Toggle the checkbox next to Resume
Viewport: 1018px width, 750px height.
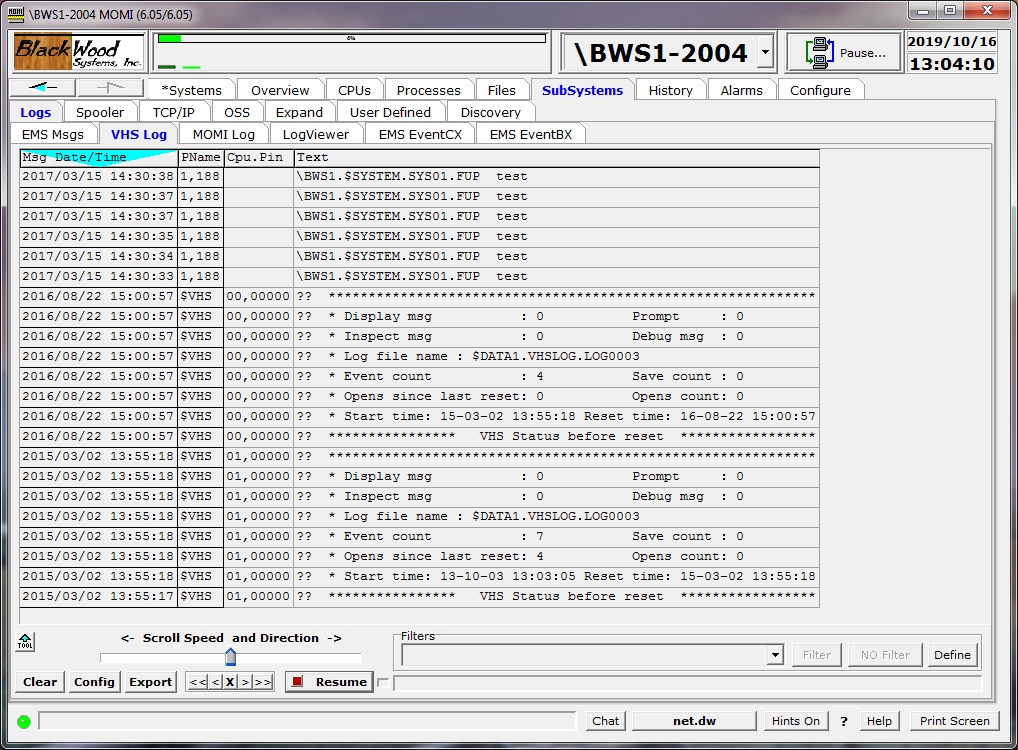click(383, 683)
